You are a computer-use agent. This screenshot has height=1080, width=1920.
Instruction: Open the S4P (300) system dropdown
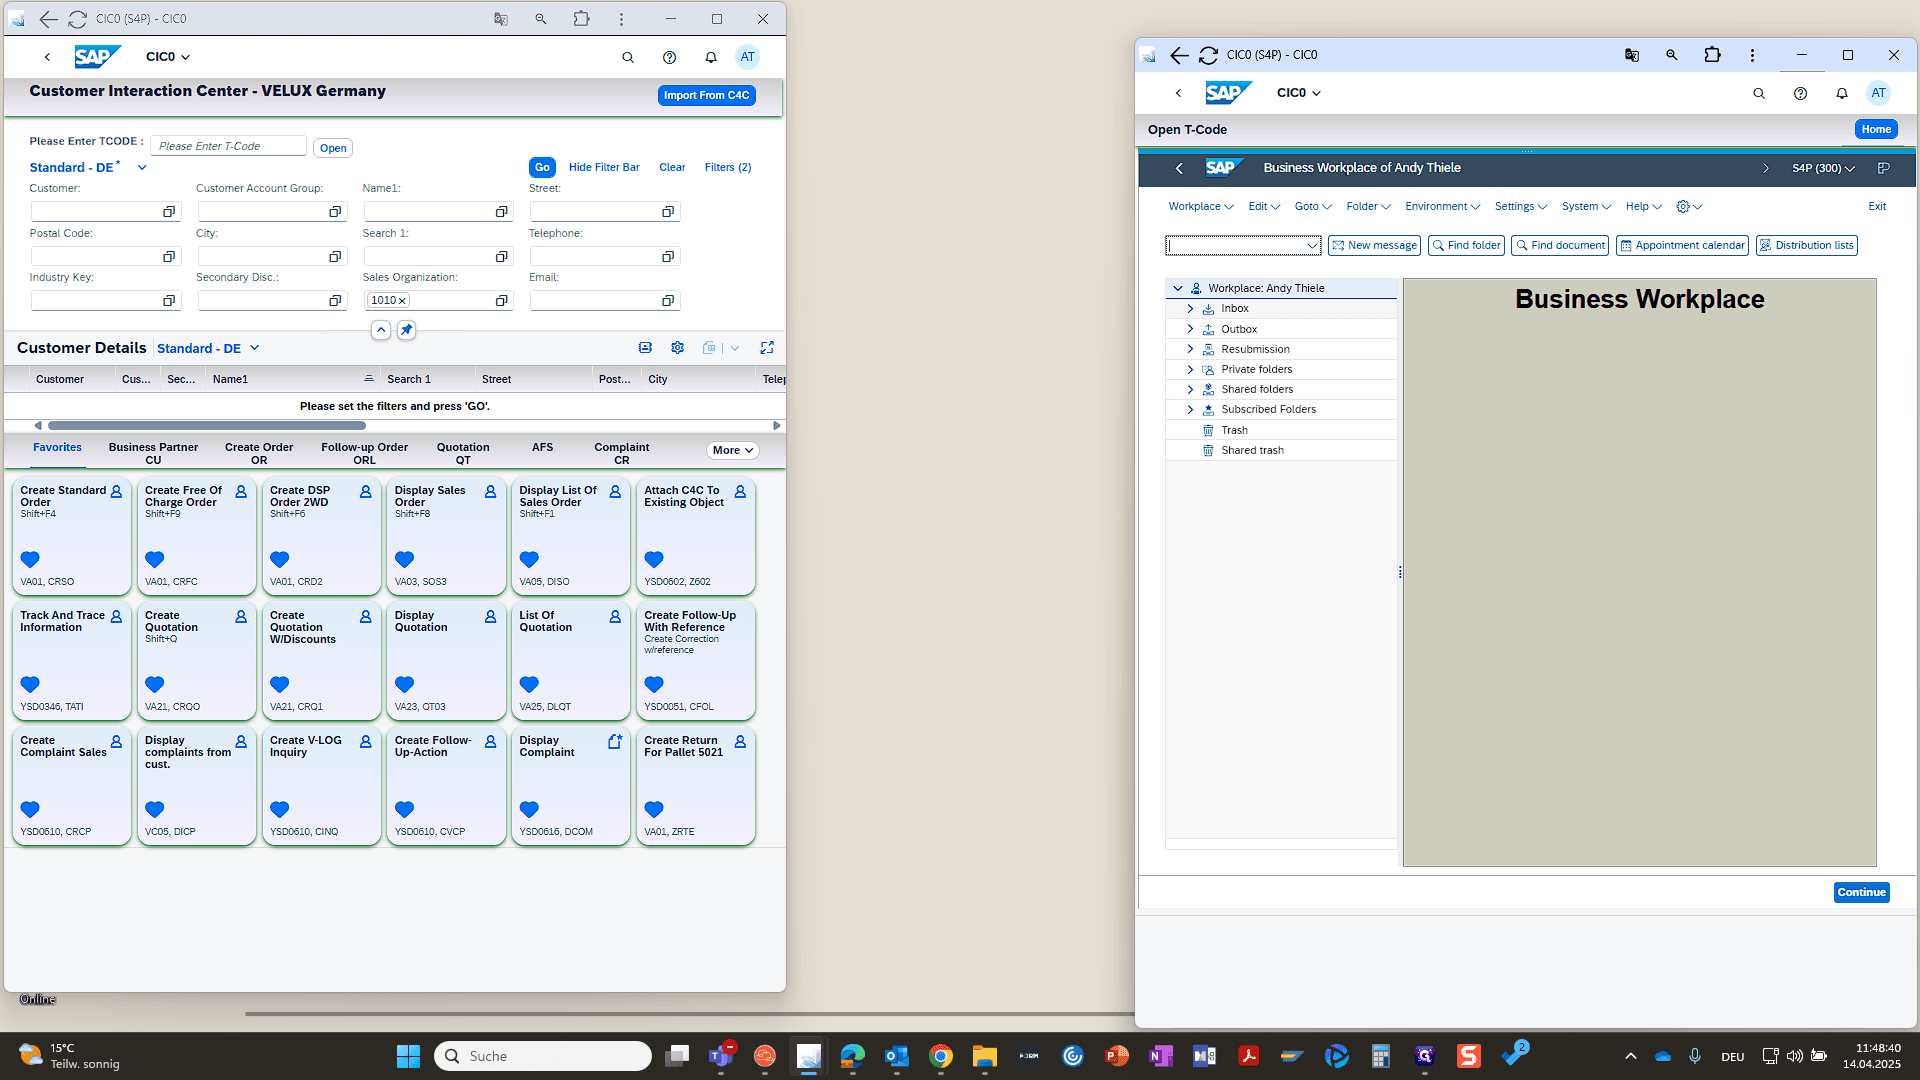point(1823,168)
